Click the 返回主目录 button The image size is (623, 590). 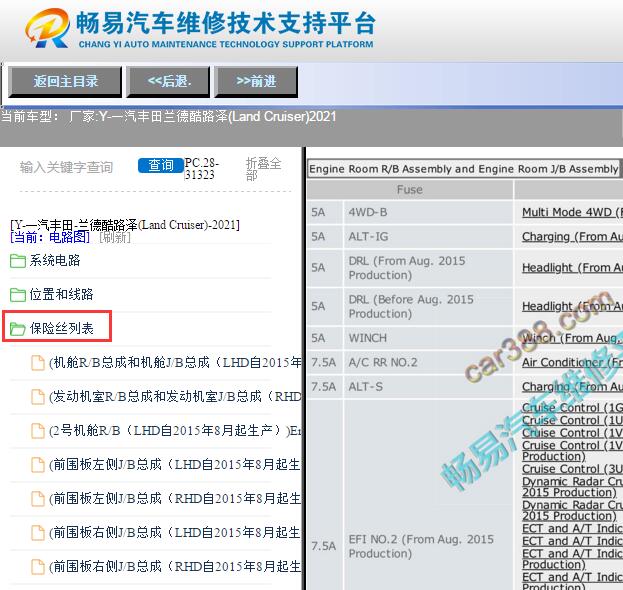(65, 82)
